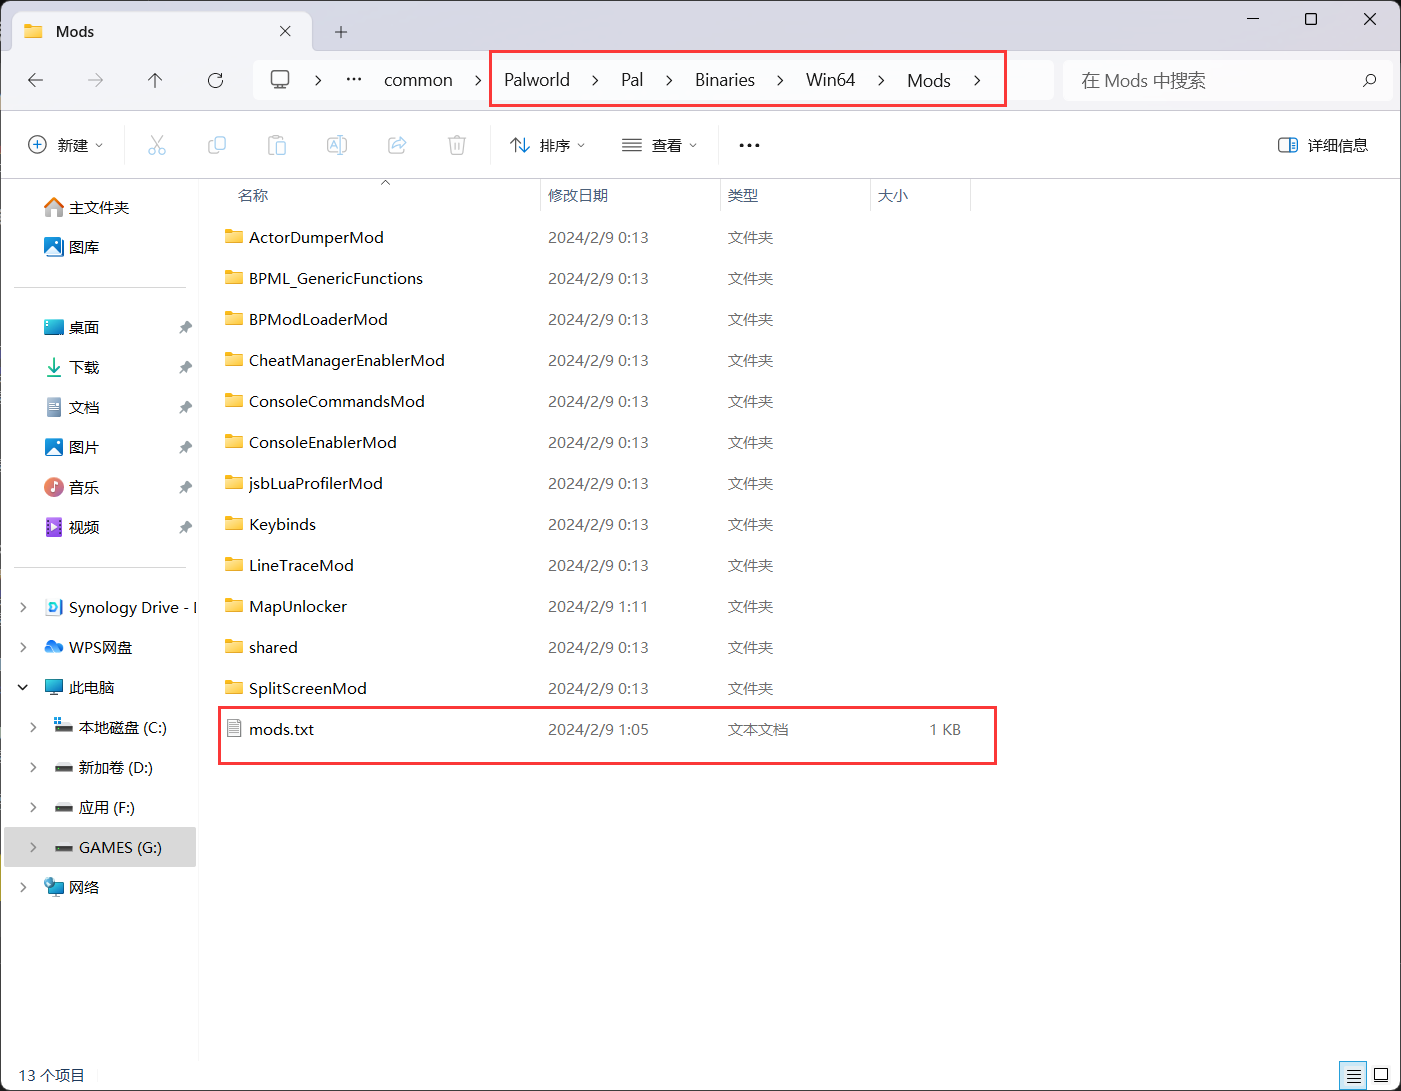This screenshot has width=1401, height=1091.
Task: Click the Share icon in toolbar
Action: point(397,145)
